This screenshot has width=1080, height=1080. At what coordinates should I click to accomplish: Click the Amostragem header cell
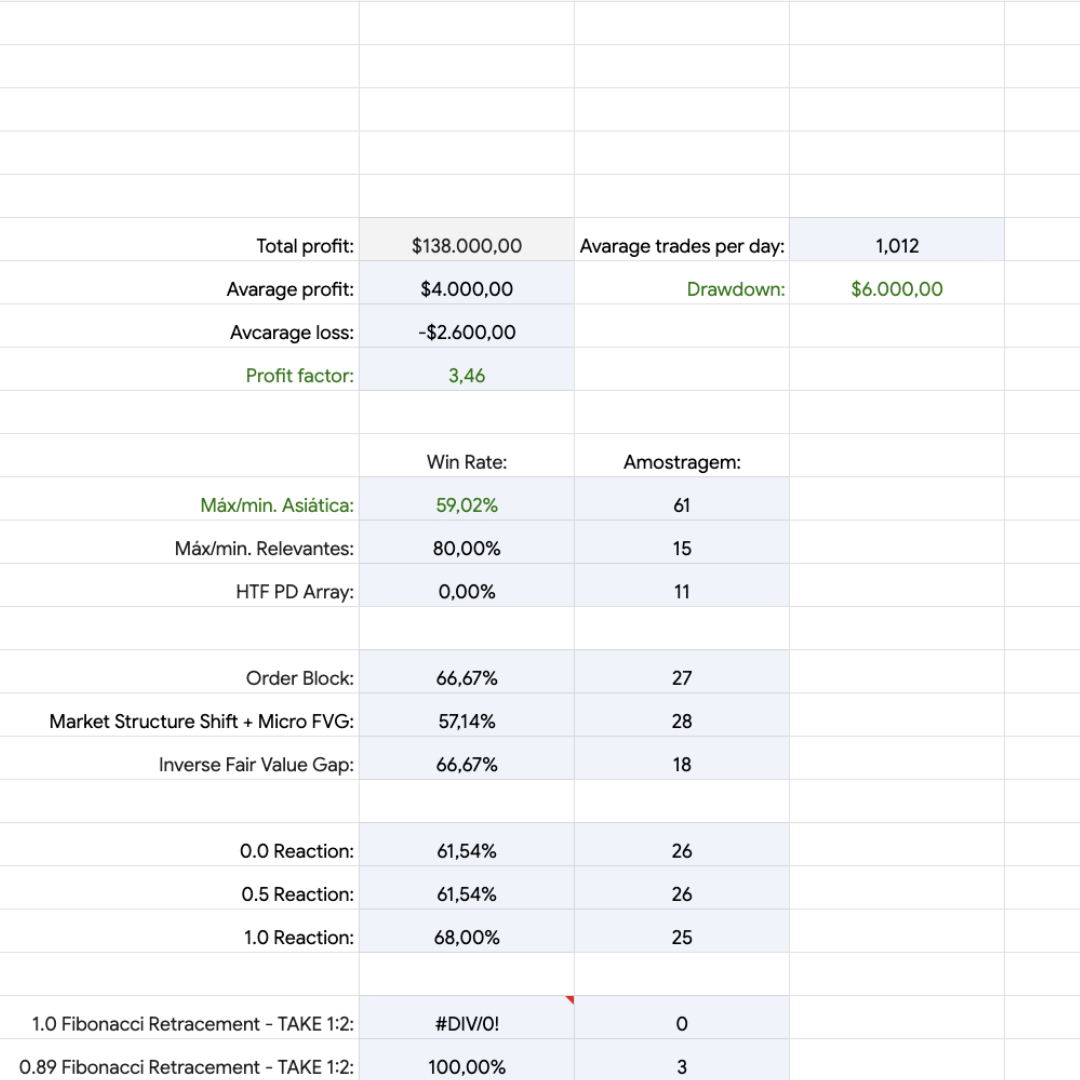[x=681, y=462]
